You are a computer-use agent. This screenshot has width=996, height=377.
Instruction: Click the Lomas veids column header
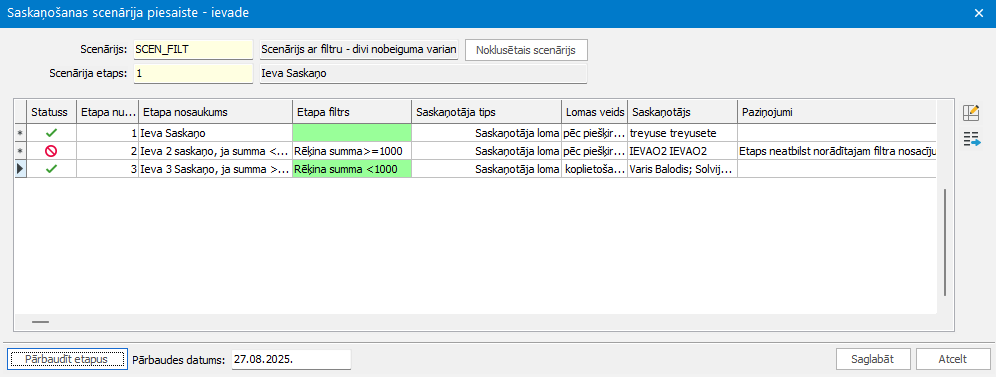595,112
